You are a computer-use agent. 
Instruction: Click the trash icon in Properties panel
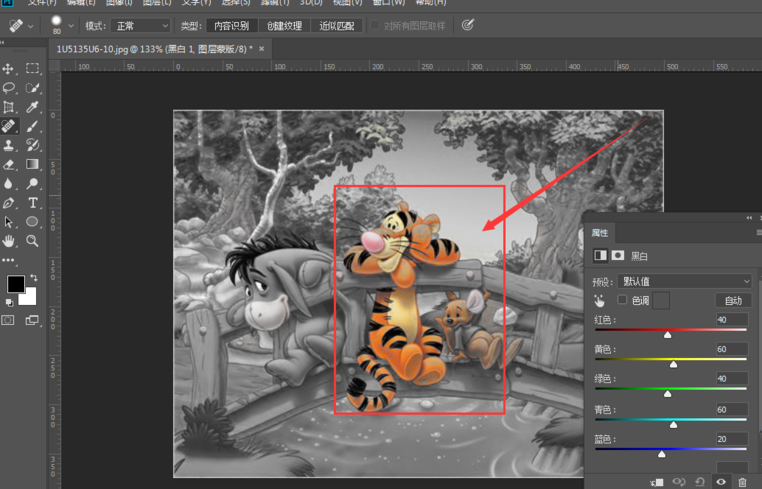click(742, 482)
